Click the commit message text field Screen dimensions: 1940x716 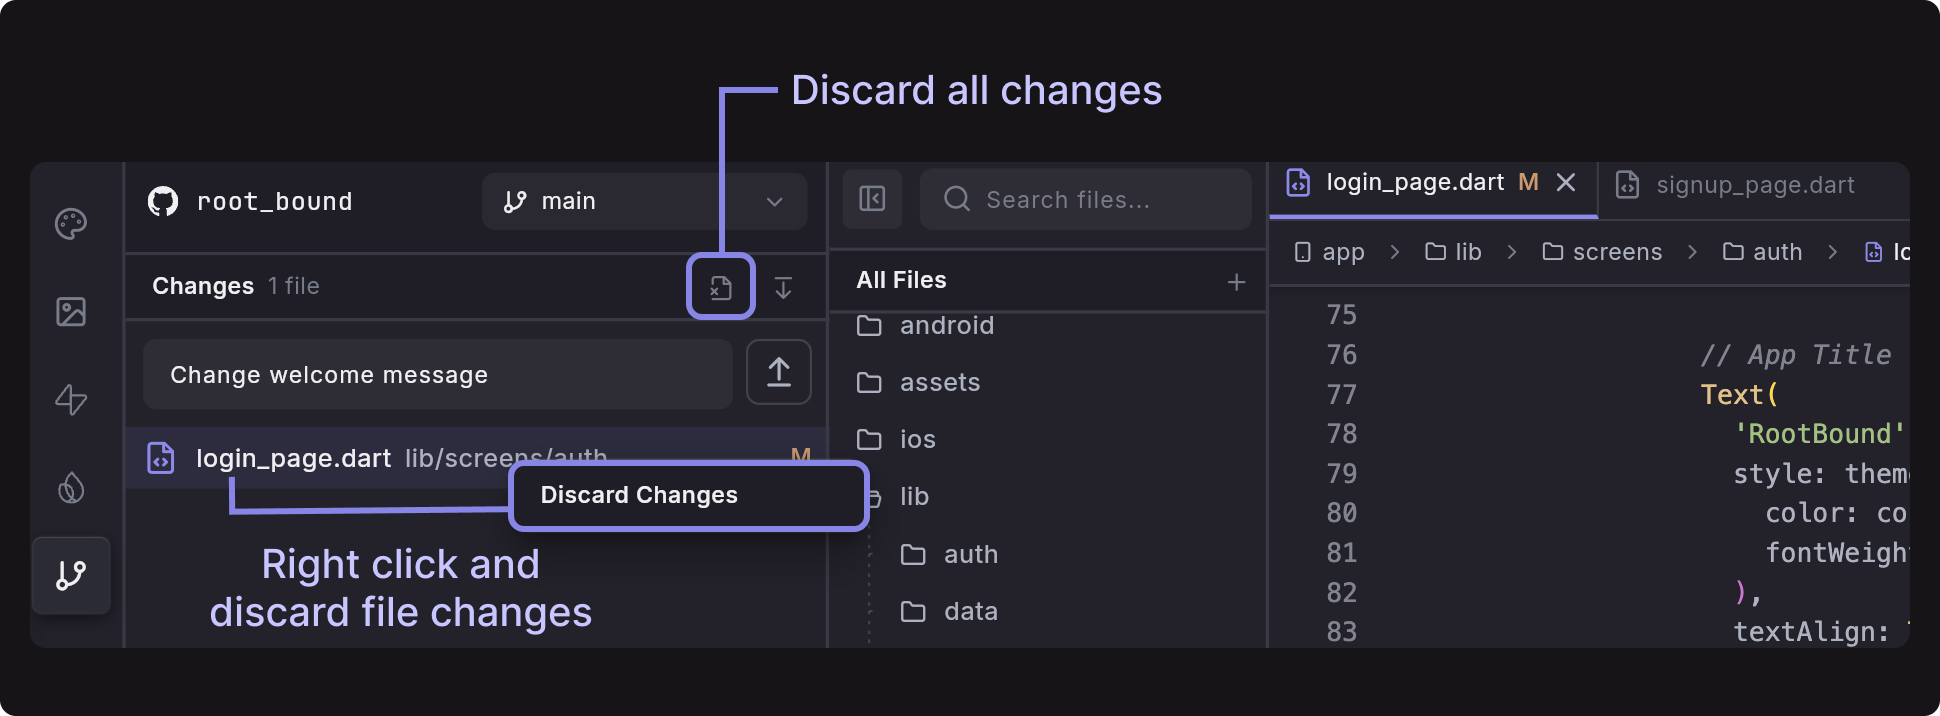[x=438, y=375]
